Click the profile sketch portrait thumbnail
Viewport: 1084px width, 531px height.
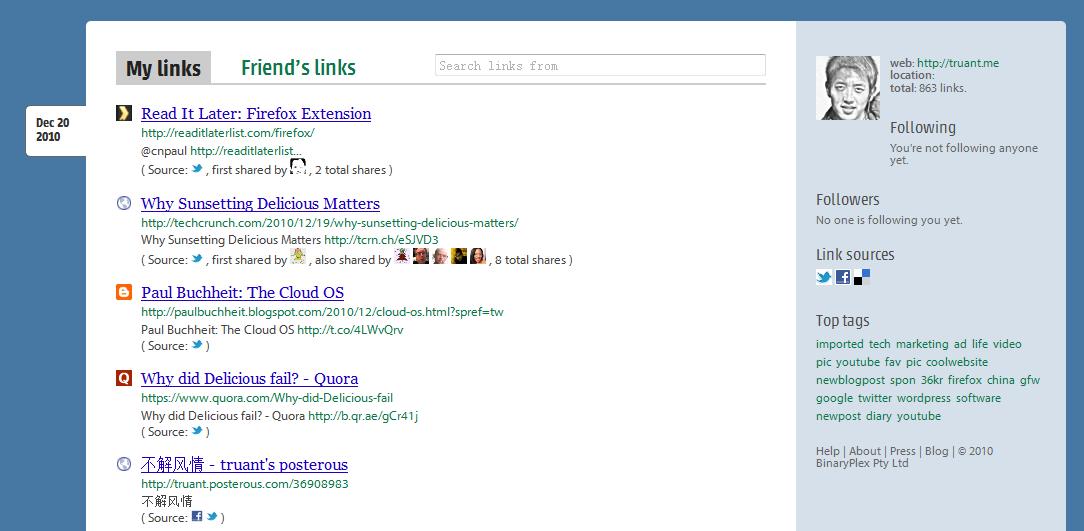848,88
